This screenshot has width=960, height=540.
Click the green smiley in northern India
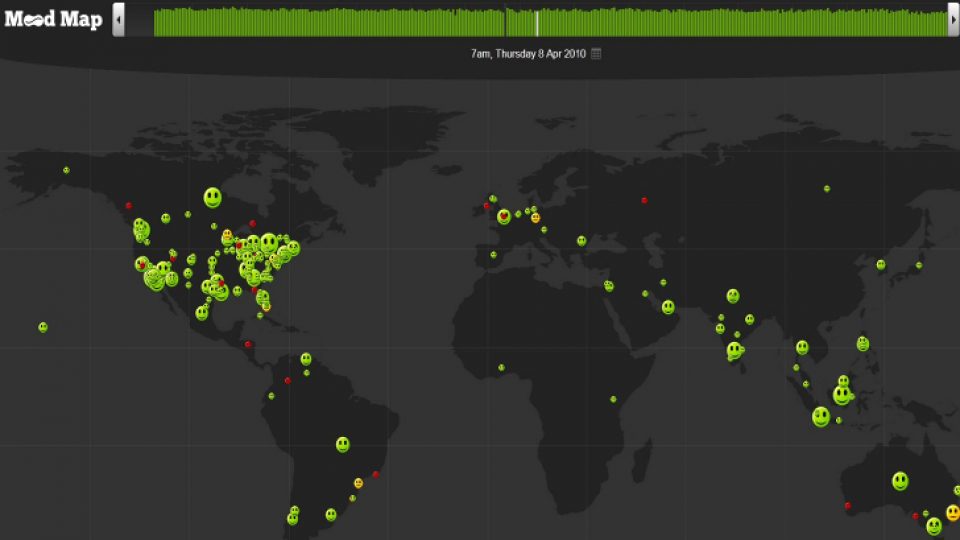point(733,296)
